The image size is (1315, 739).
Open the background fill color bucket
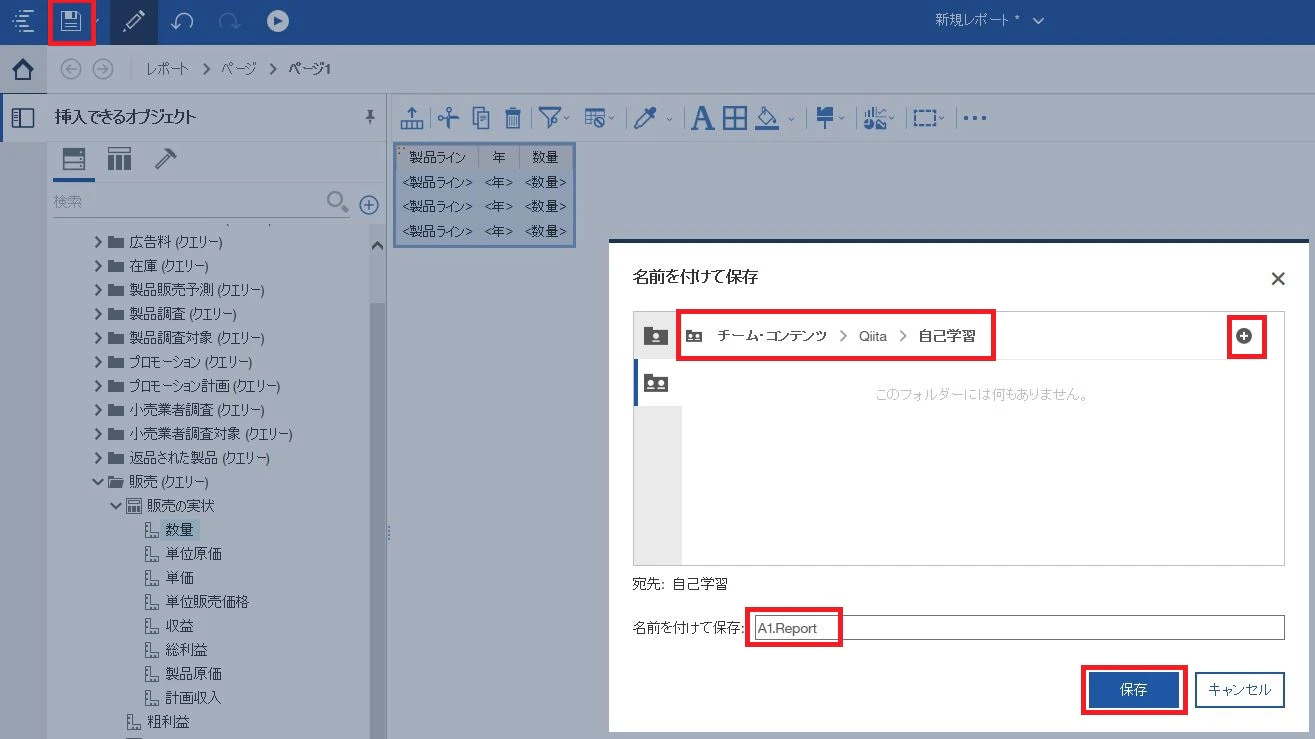(x=767, y=118)
